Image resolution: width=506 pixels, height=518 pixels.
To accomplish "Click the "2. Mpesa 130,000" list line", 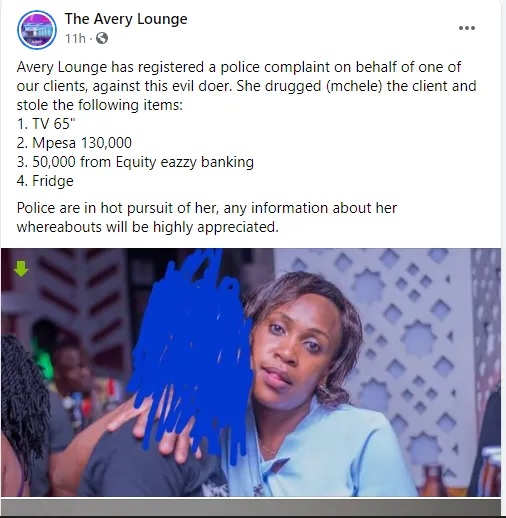I will point(74,143).
